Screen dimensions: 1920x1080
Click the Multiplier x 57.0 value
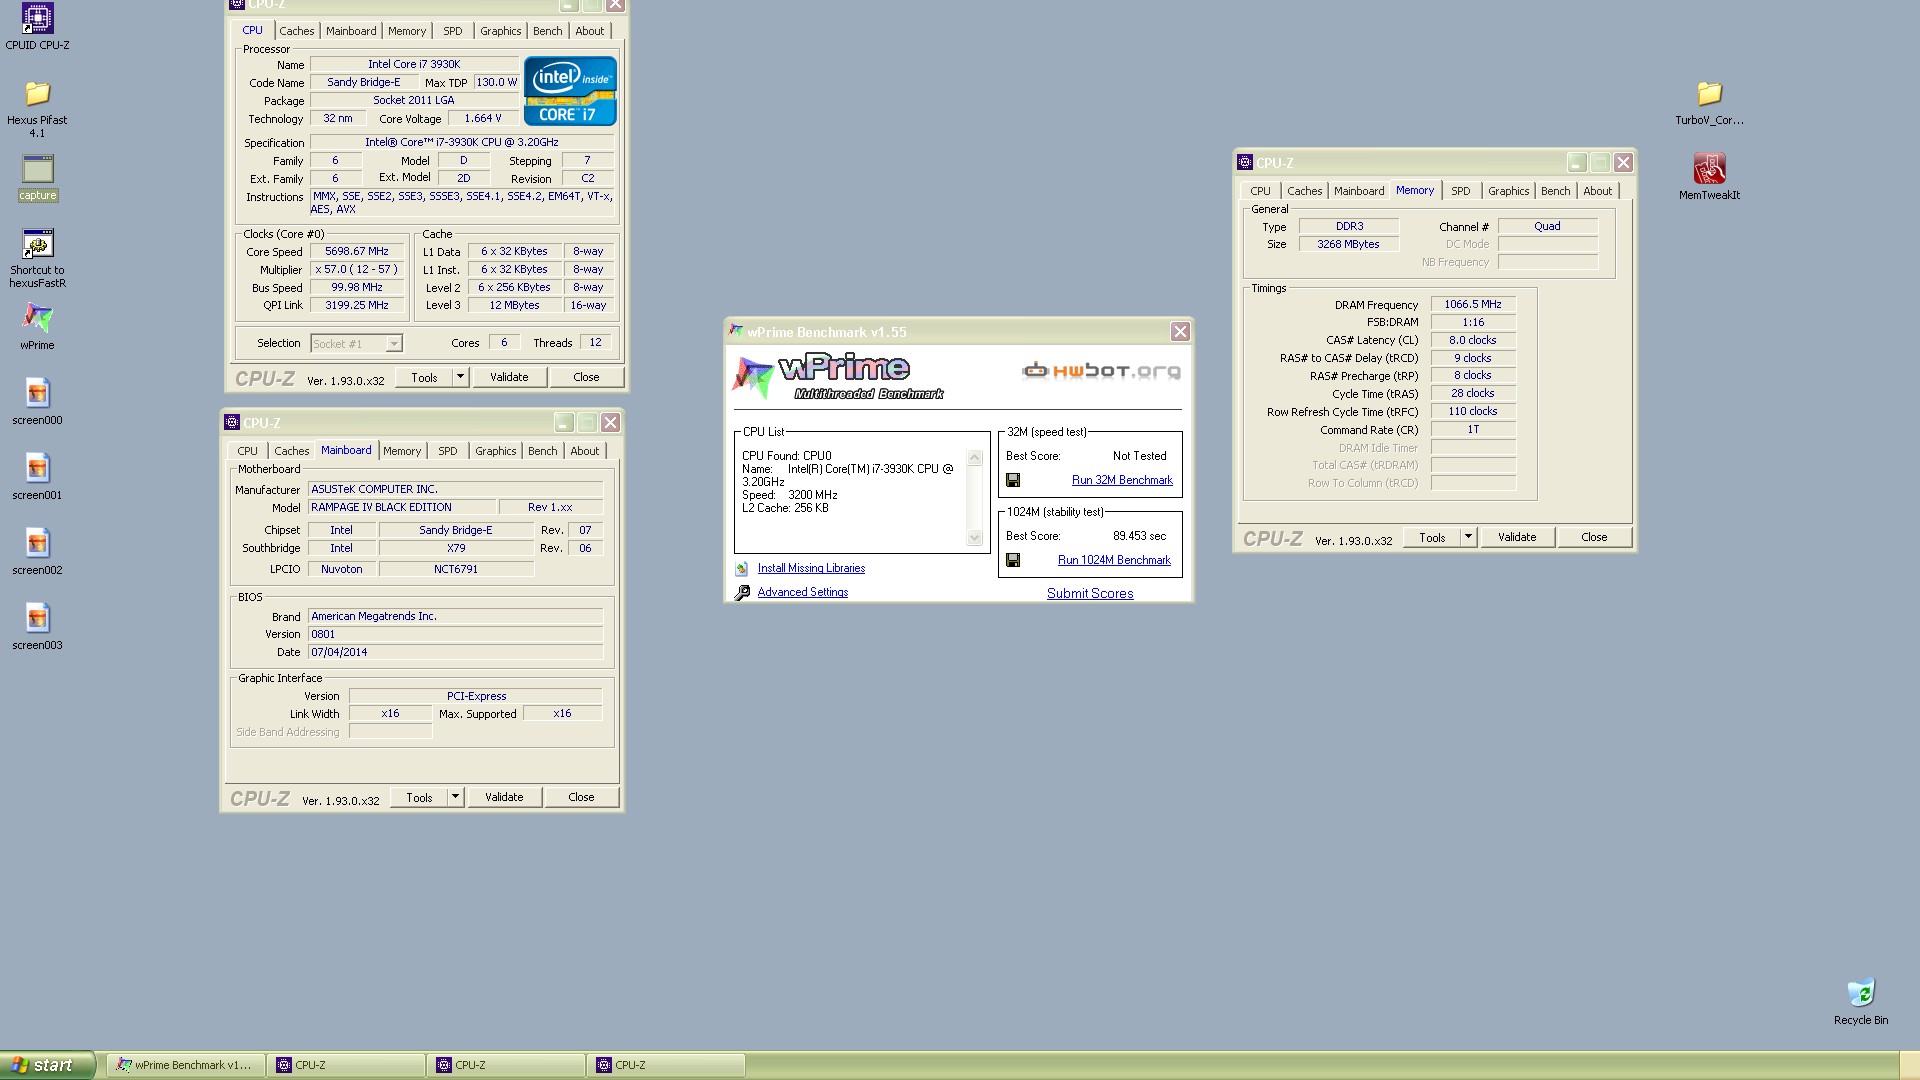click(x=357, y=270)
